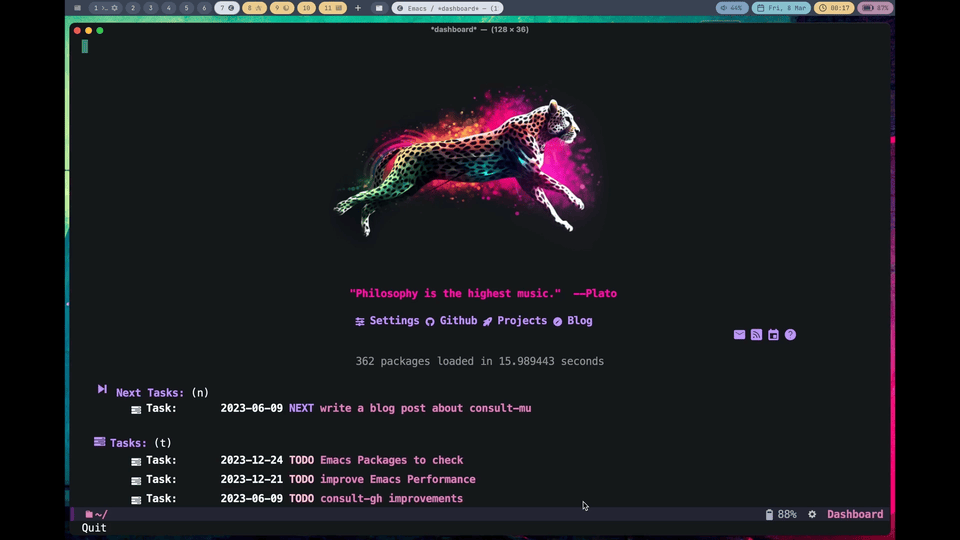Click icon beside improve Emacs Performance task
This screenshot has height=540, width=960.
pyautogui.click(x=136, y=481)
